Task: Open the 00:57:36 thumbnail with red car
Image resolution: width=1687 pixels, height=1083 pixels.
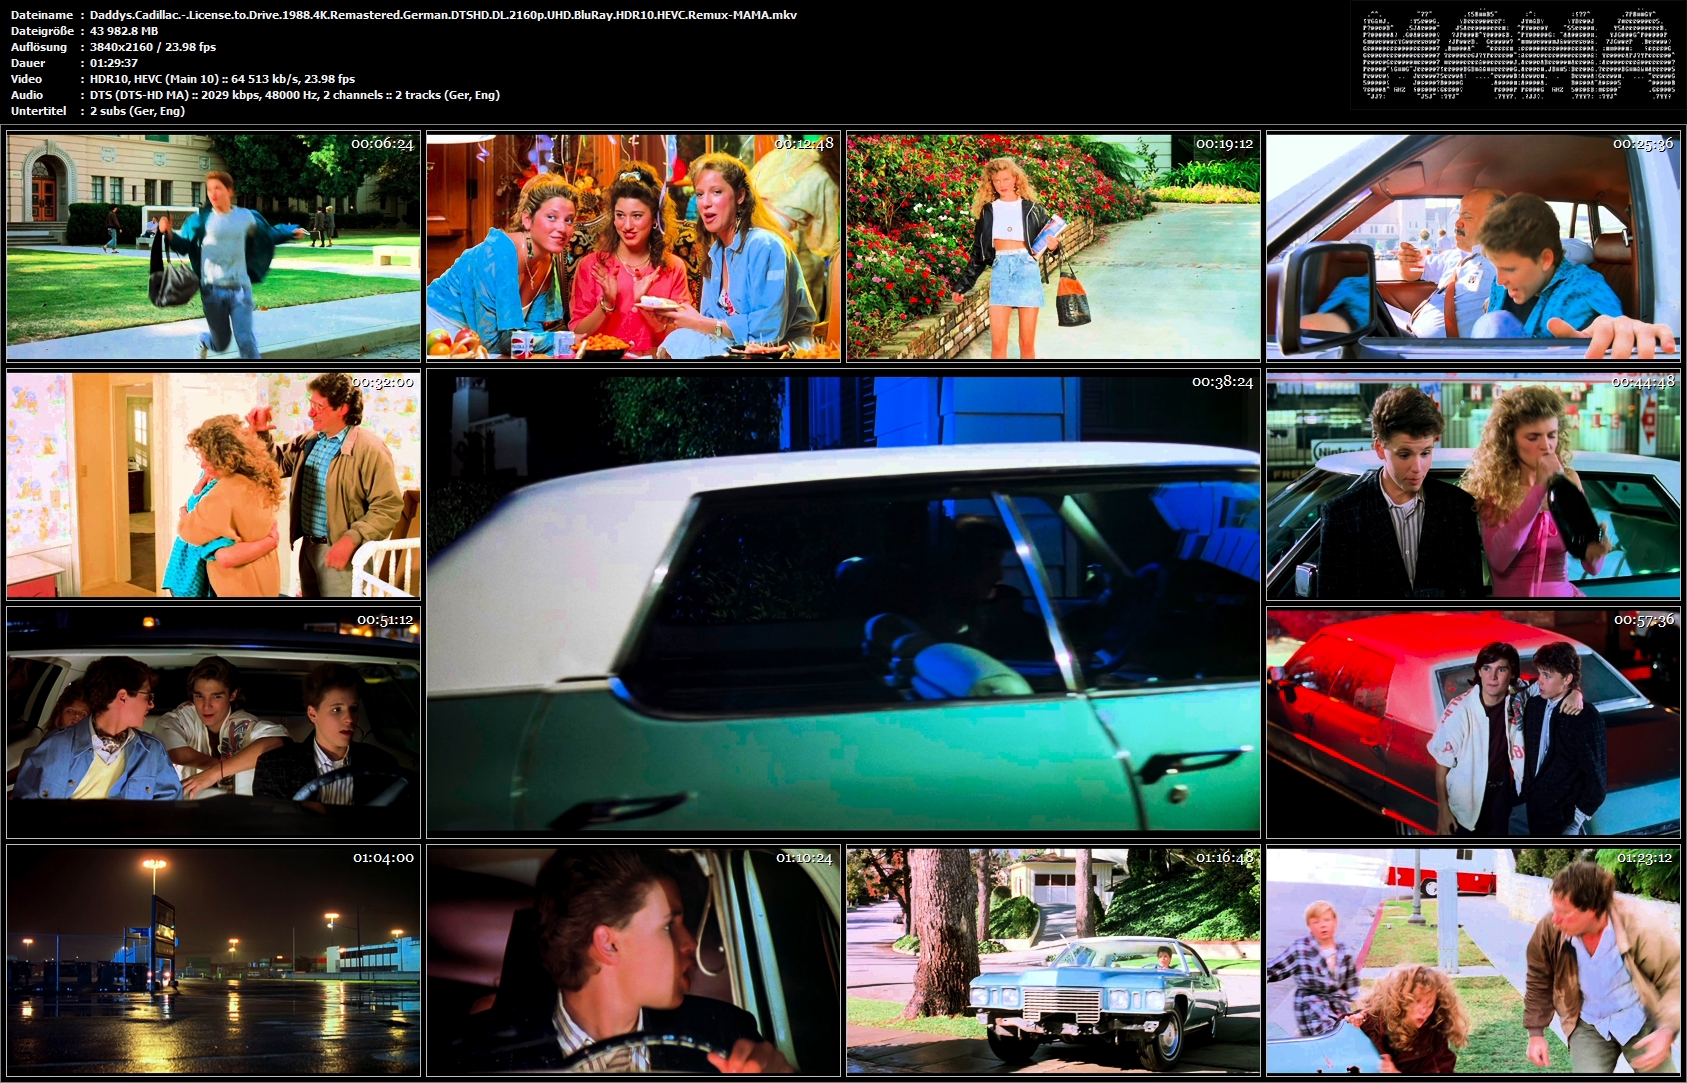Action: click(x=1473, y=723)
